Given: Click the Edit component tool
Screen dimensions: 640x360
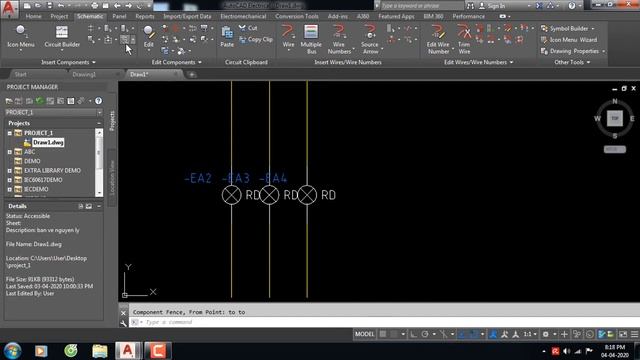Looking at the screenshot, I should tap(149, 36).
